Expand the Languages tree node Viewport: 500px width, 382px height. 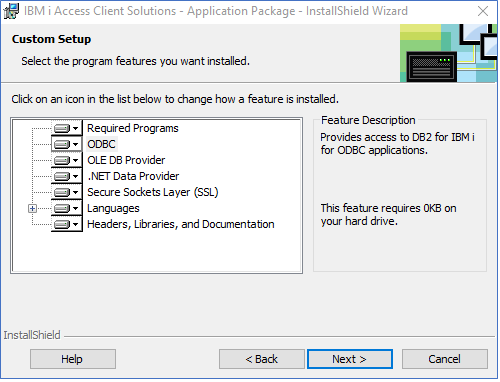[32, 209]
